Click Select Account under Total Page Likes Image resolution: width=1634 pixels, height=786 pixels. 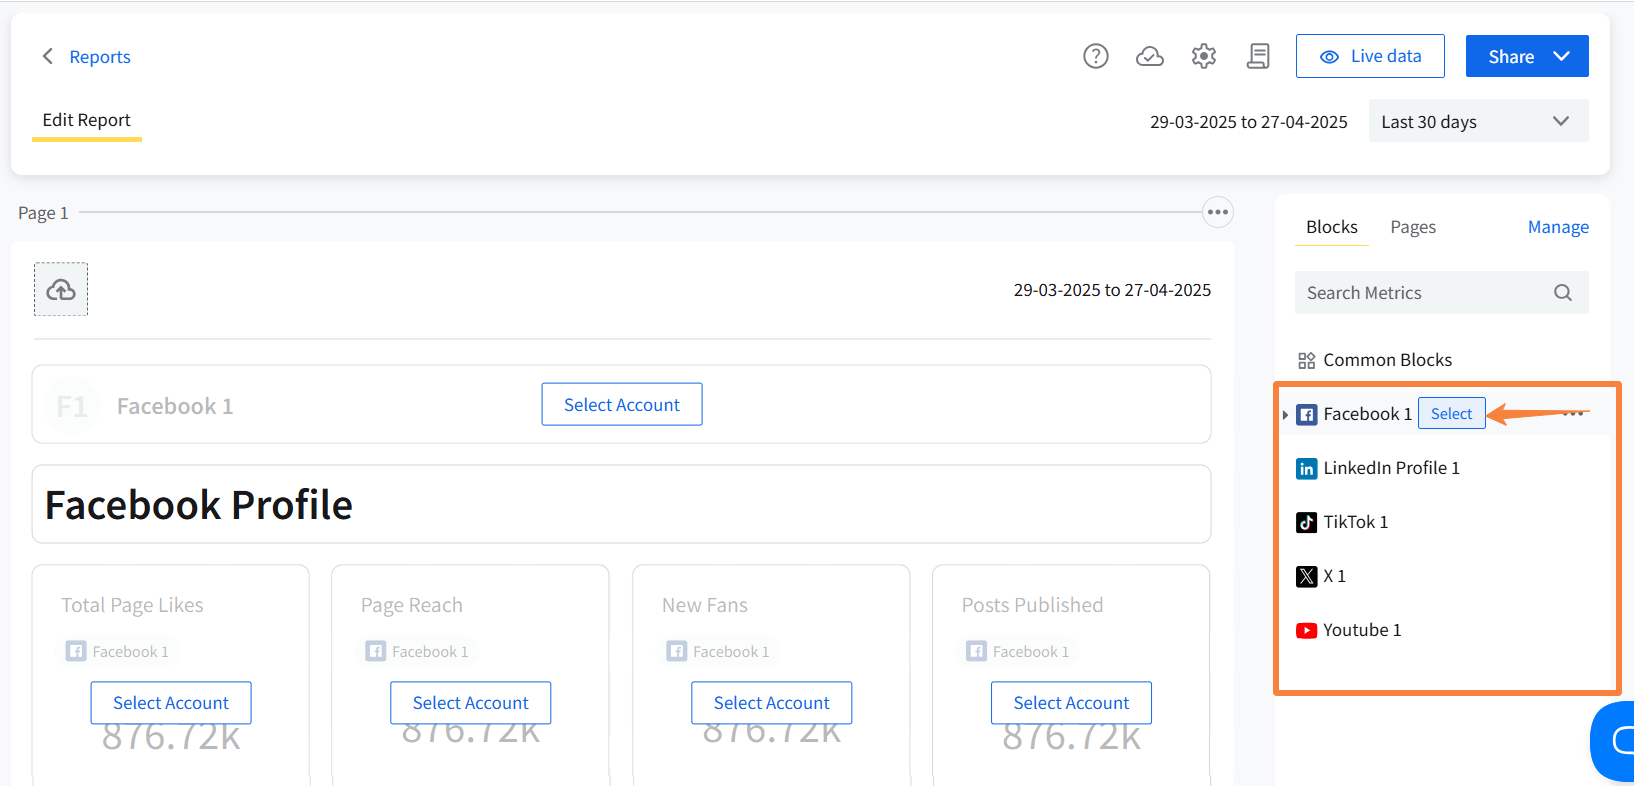pyautogui.click(x=171, y=703)
